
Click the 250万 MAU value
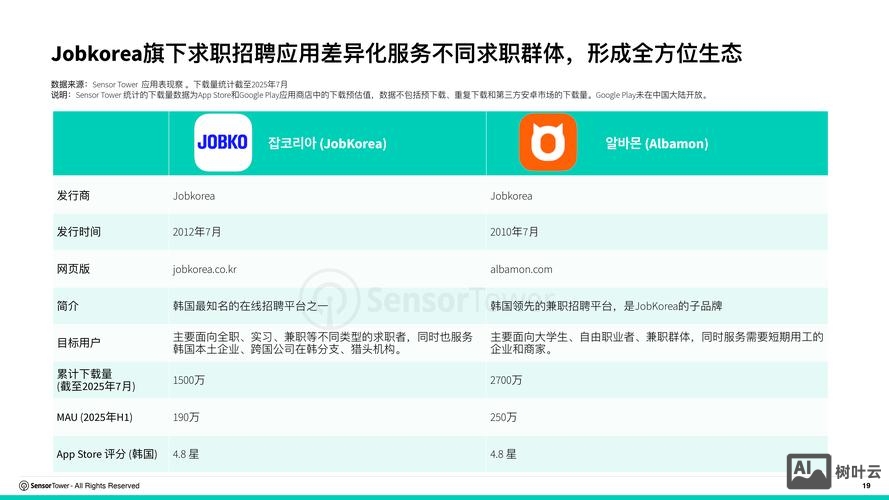pos(503,417)
